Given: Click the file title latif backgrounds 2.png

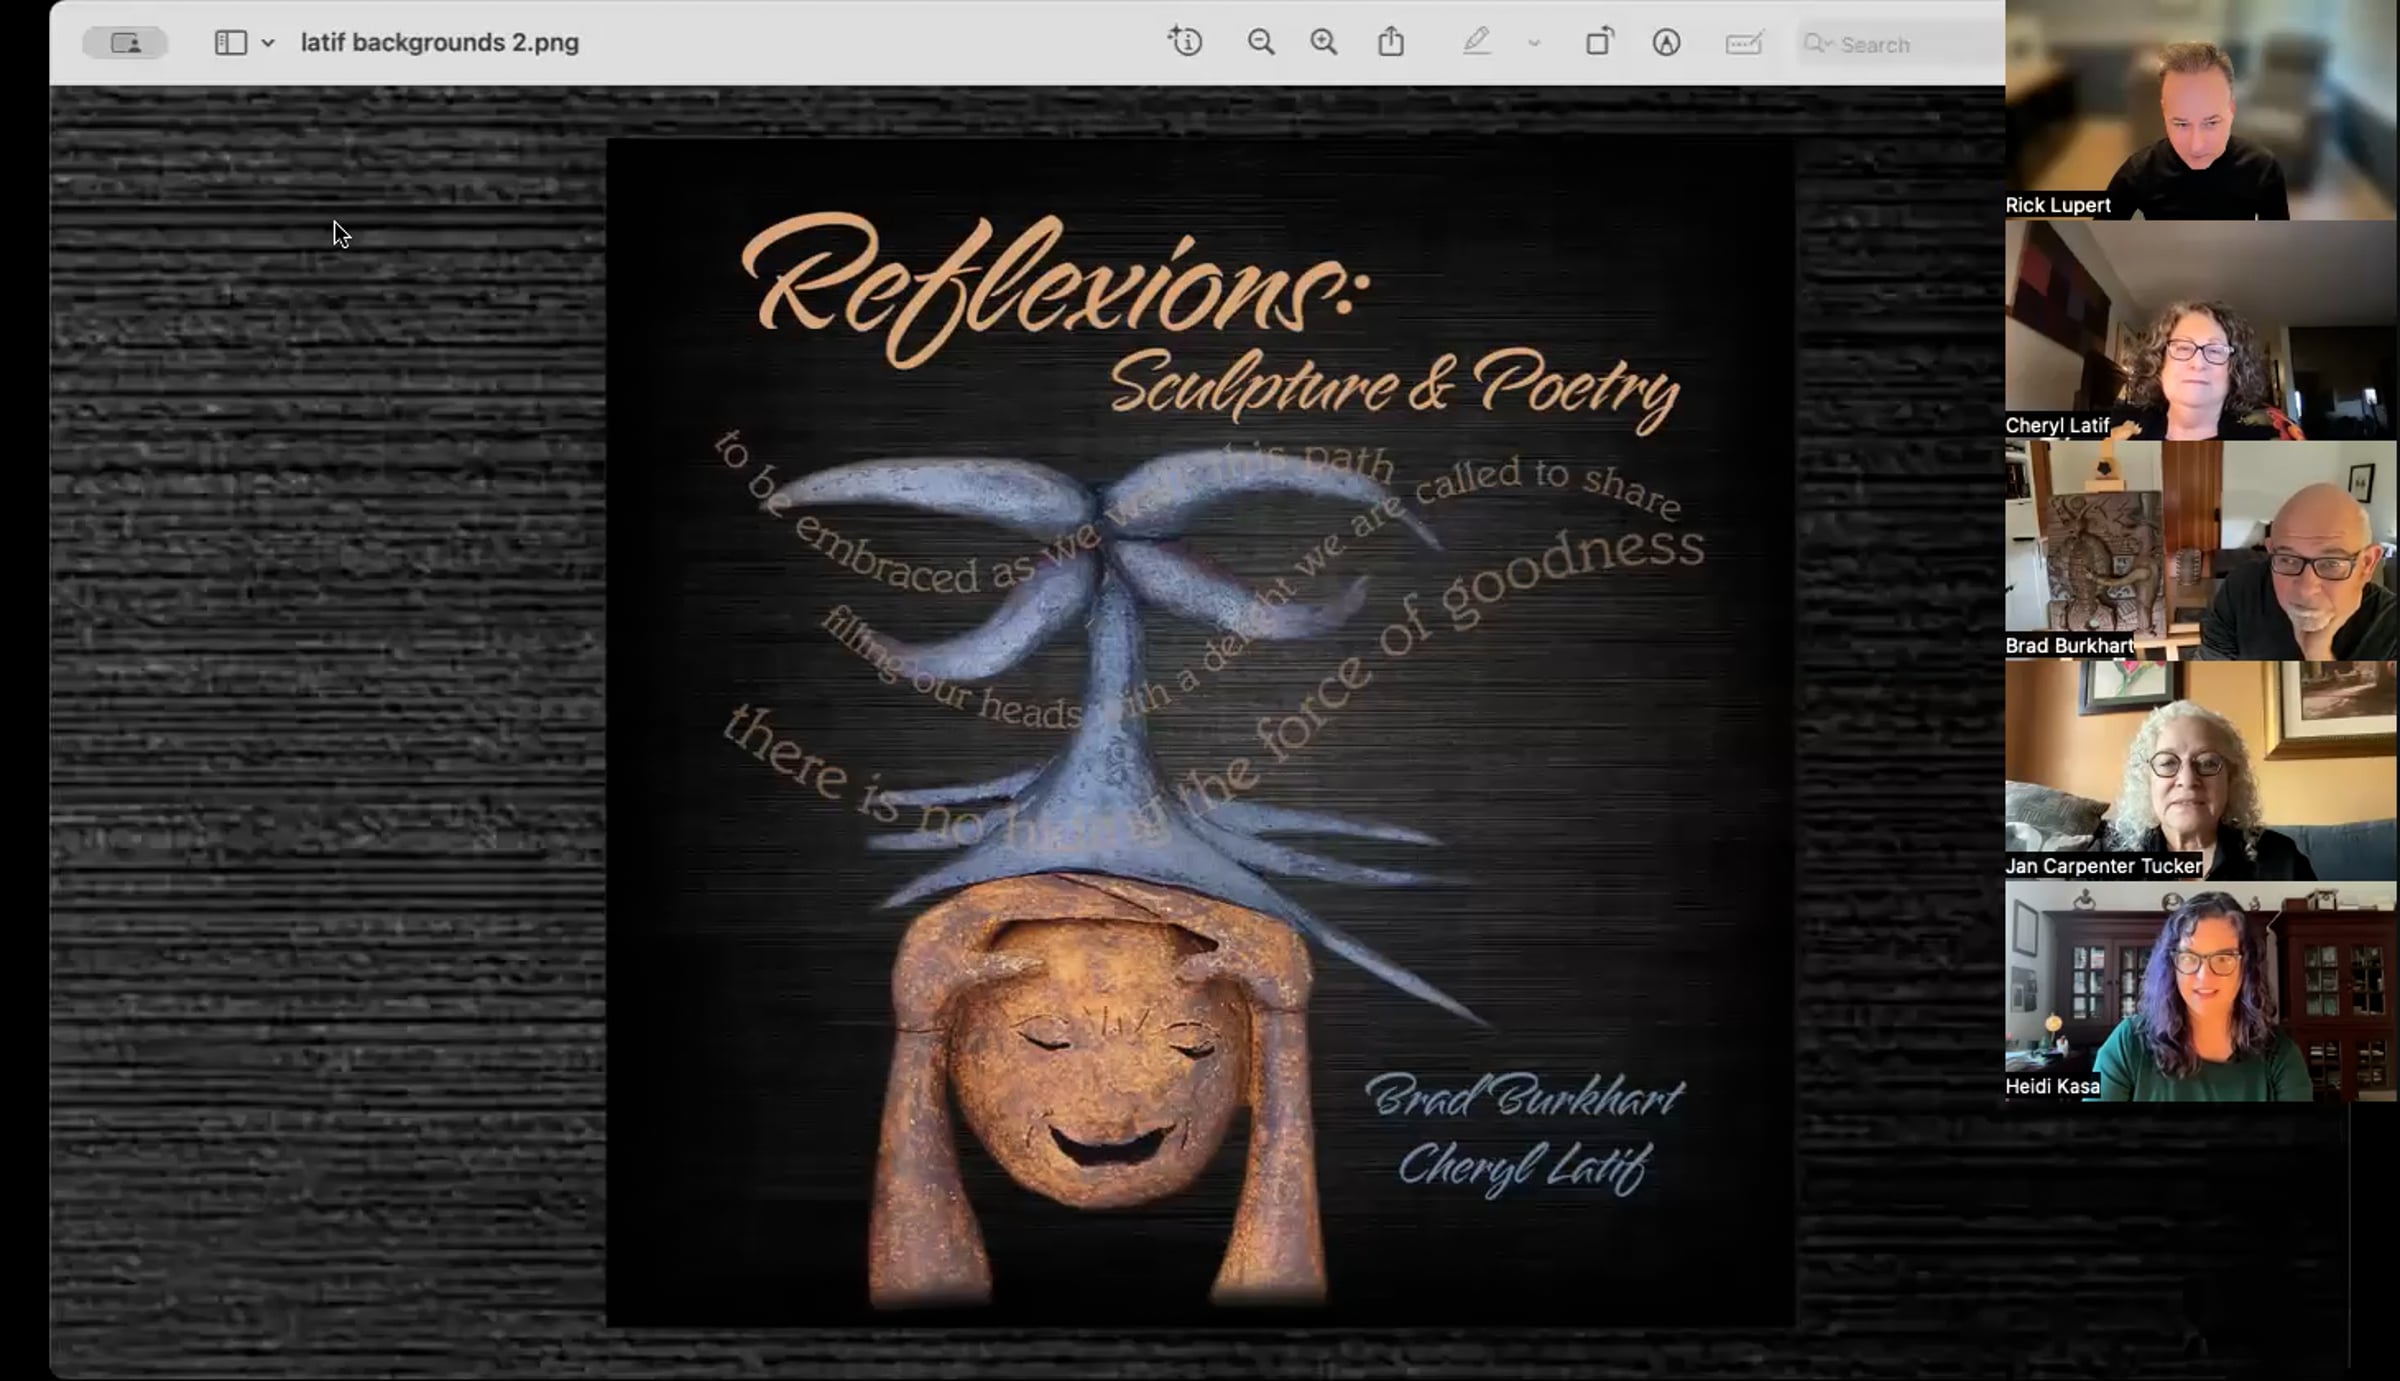Looking at the screenshot, I should click(x=439, y=43).
